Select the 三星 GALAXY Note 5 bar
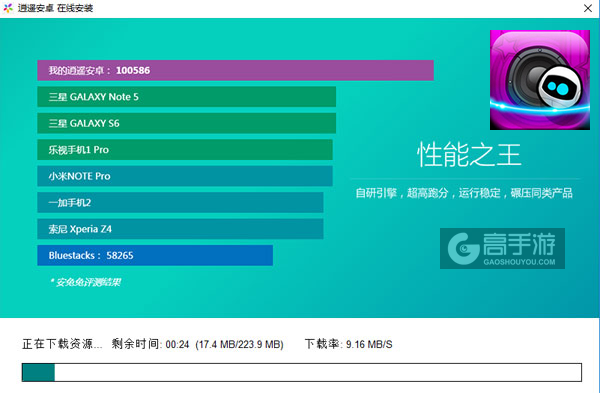 pyautogui.click(x=186, y=97)
